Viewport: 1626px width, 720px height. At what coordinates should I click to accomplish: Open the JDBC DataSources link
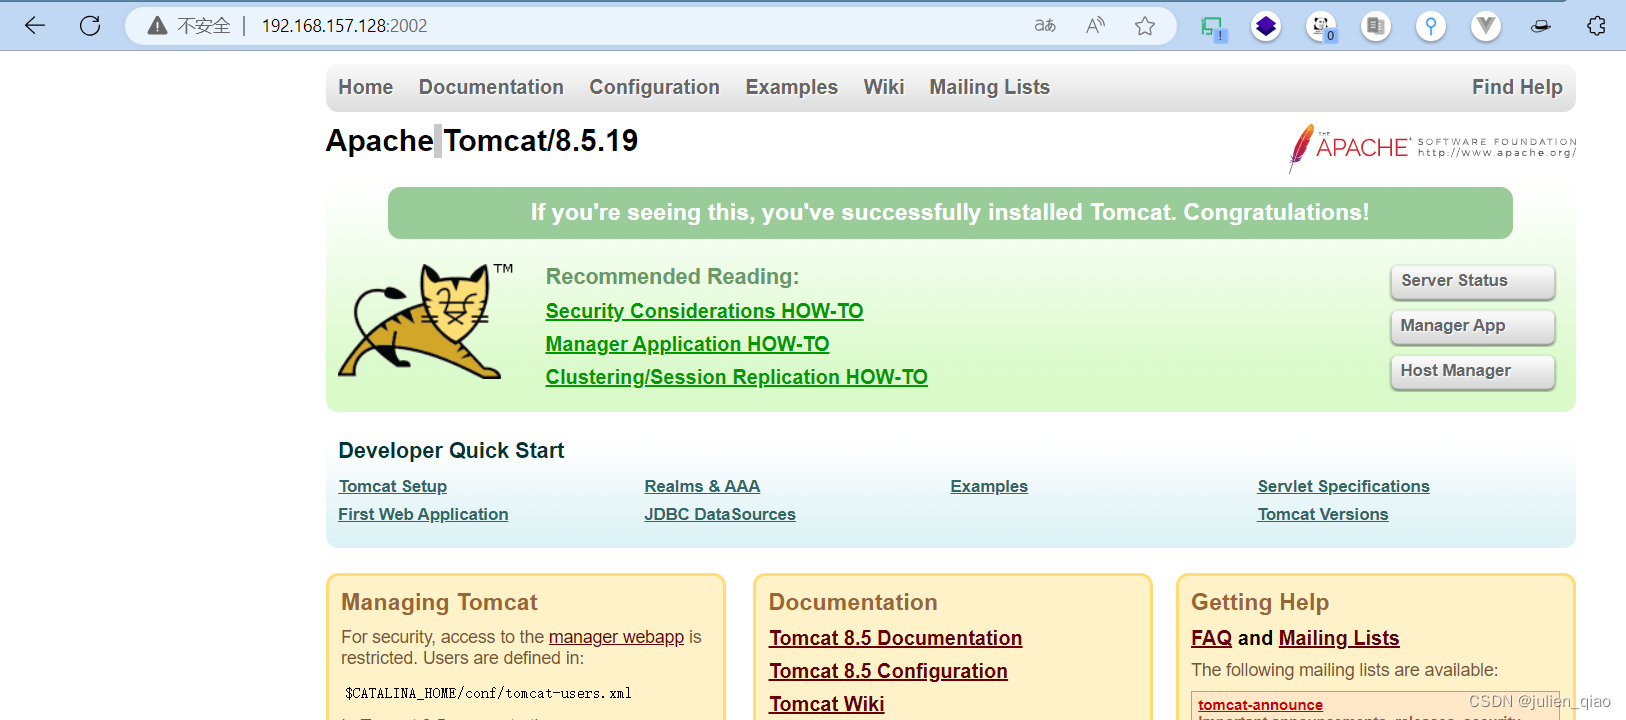(x=720, y=514)
